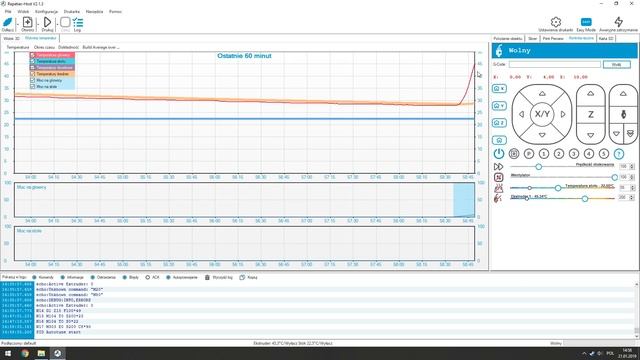Open the Drukarka menu
Viewport: 640px width, 360px height.
71,11
